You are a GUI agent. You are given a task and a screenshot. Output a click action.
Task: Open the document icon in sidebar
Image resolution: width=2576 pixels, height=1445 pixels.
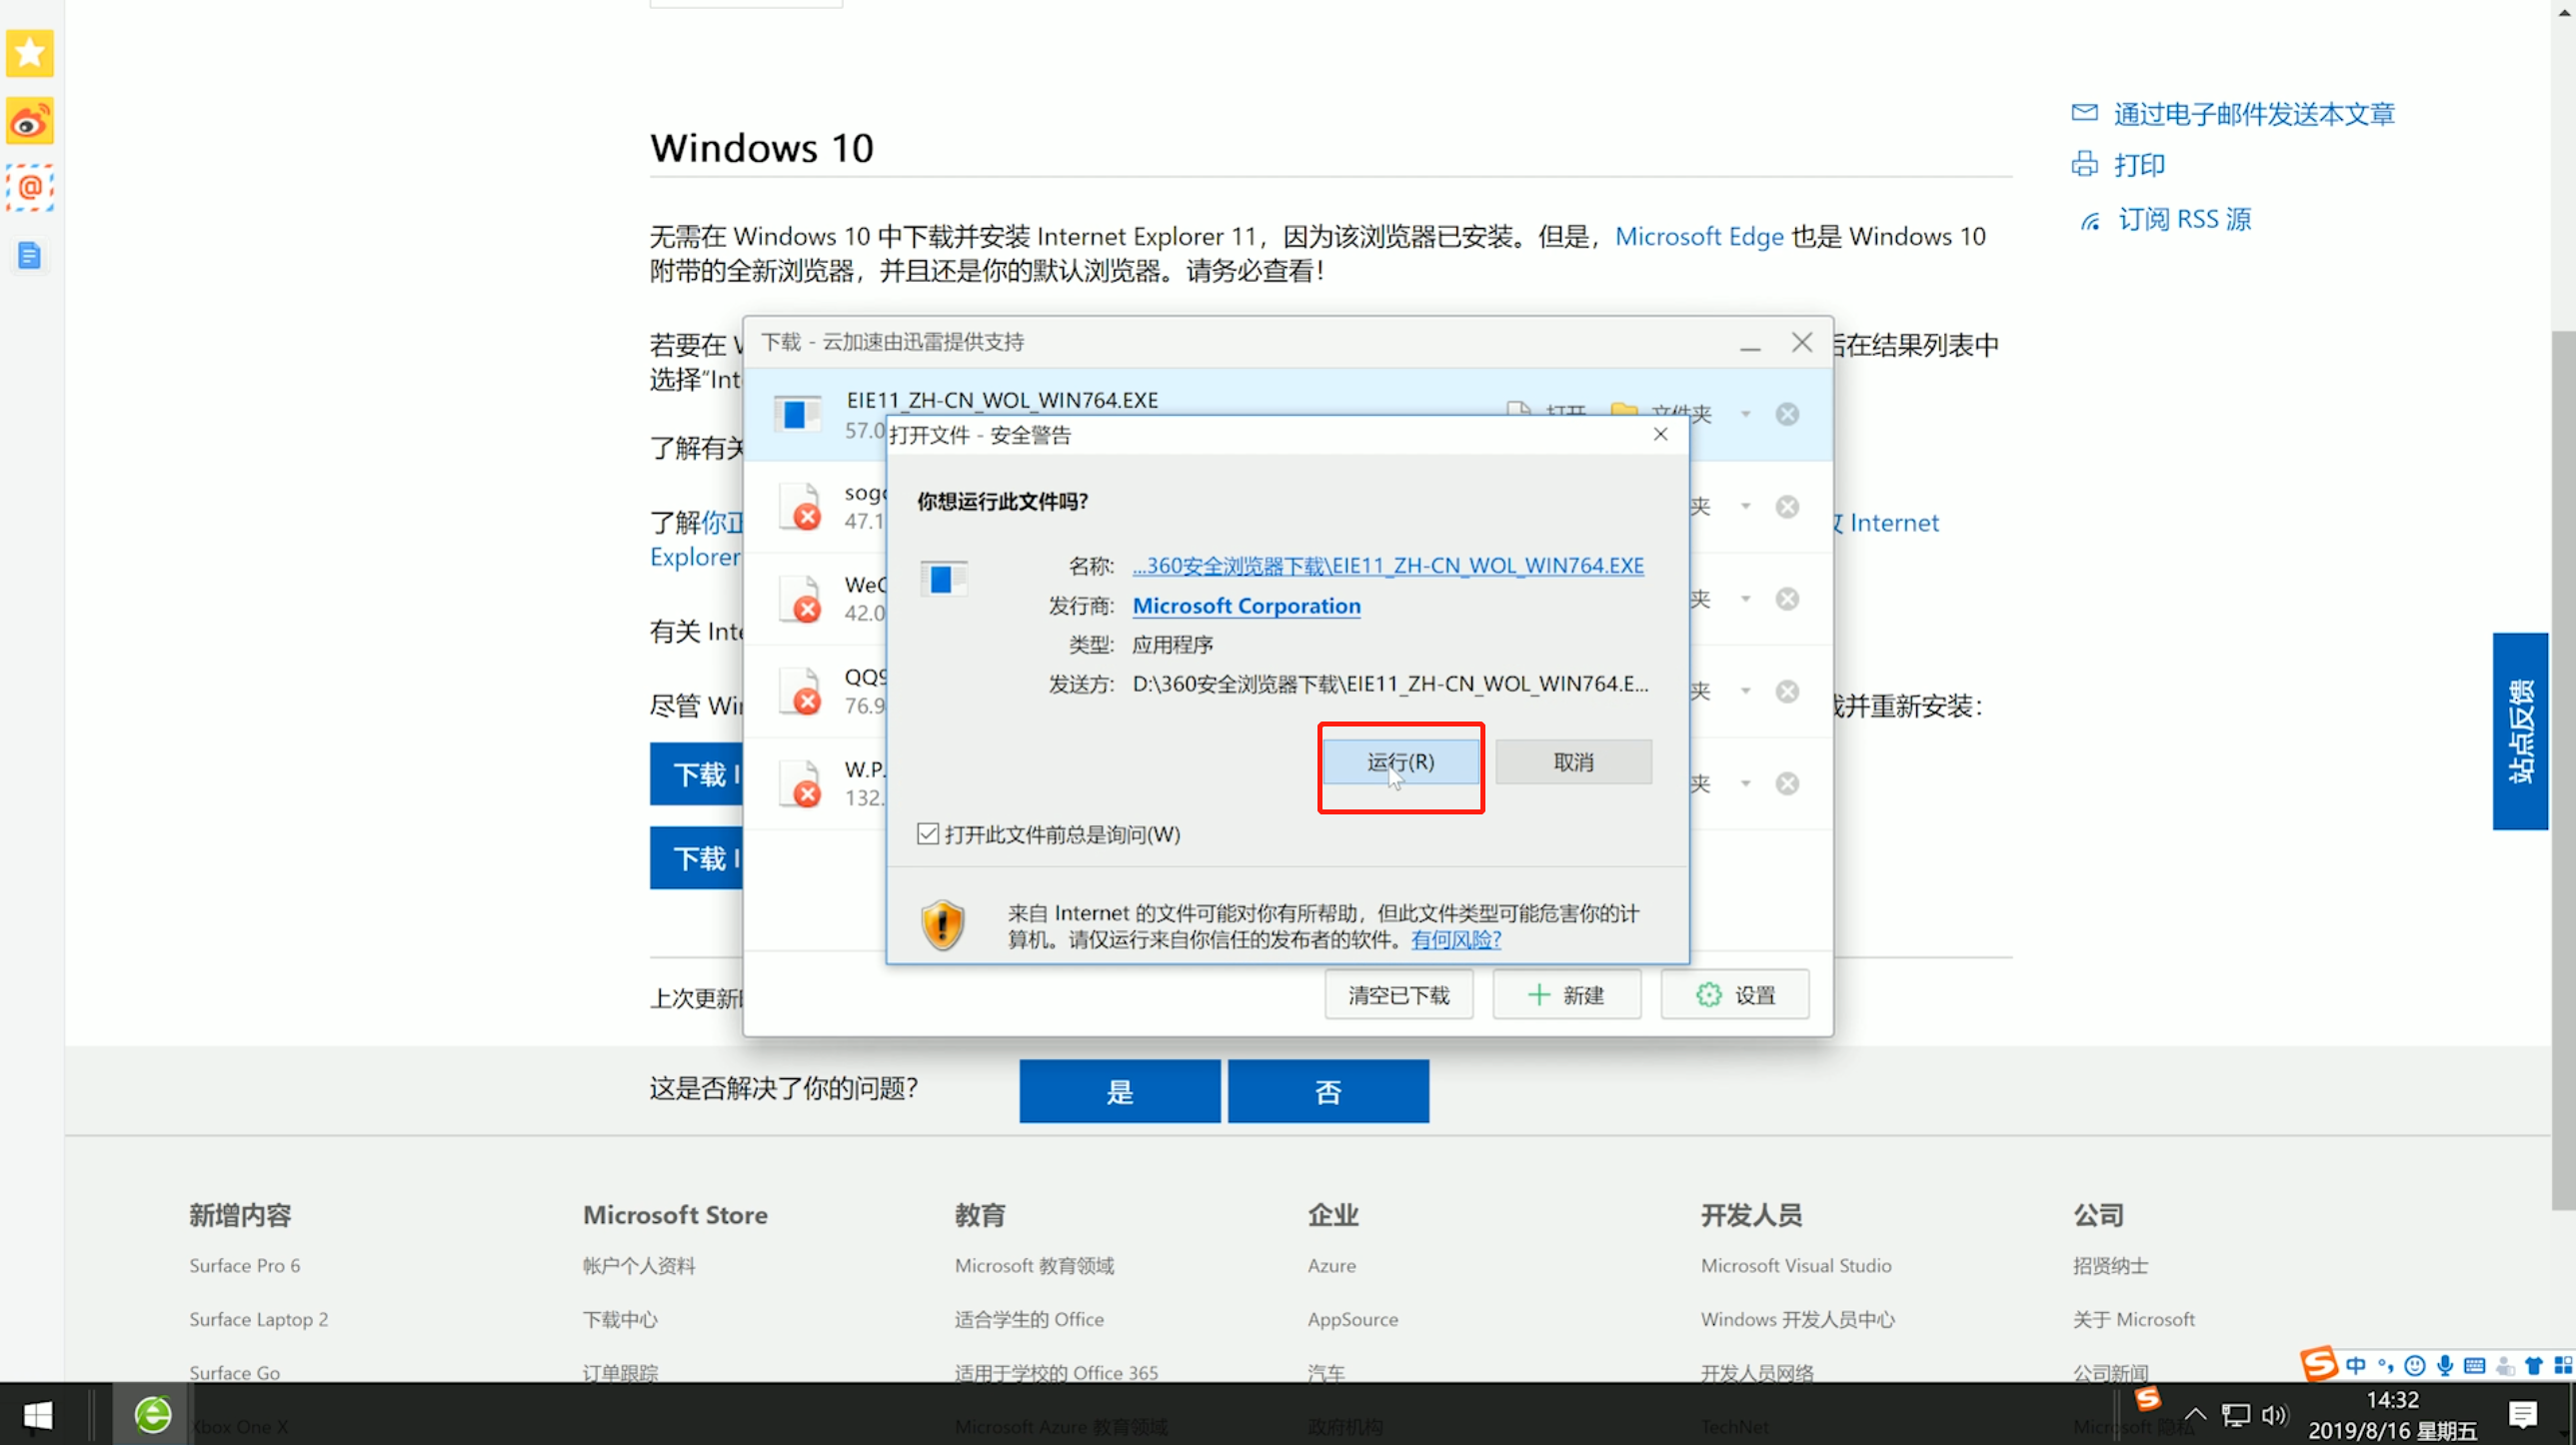click(x=30, y=256)
